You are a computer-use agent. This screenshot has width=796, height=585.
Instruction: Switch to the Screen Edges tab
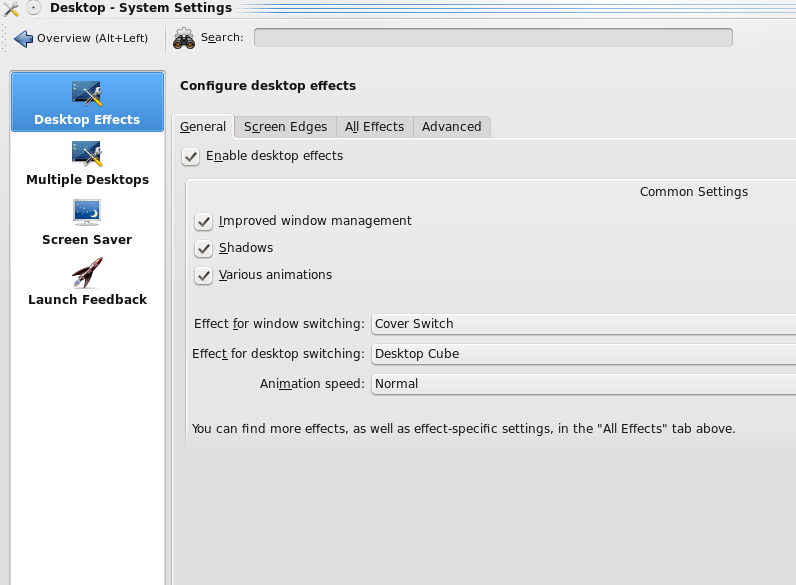coord(285,127)
